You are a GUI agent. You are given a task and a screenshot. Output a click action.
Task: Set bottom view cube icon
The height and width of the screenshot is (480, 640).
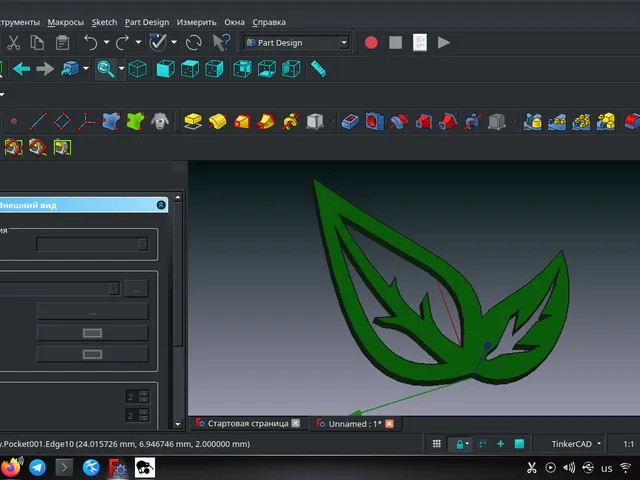(x=267, y=69)
